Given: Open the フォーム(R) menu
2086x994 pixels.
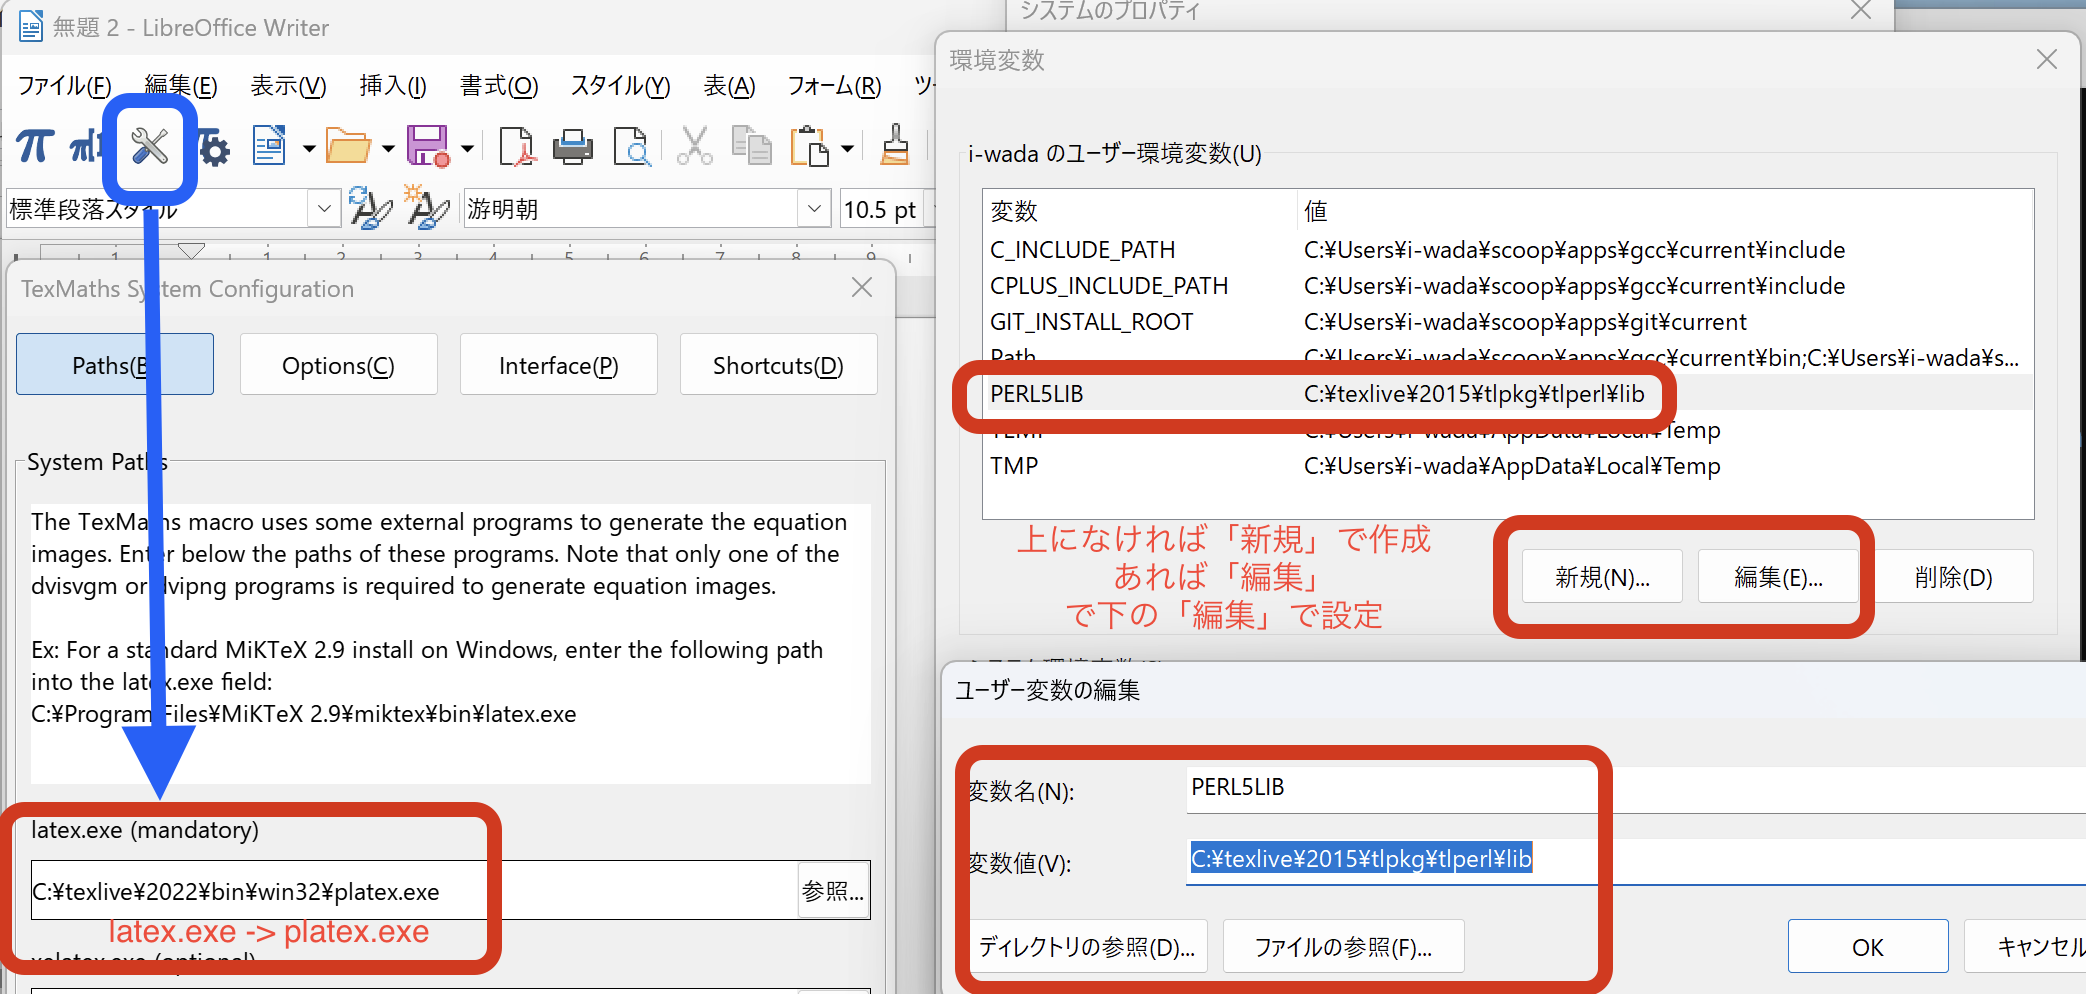Looking at the screenshot, I should pyautogui.click(x=834, y=86).
